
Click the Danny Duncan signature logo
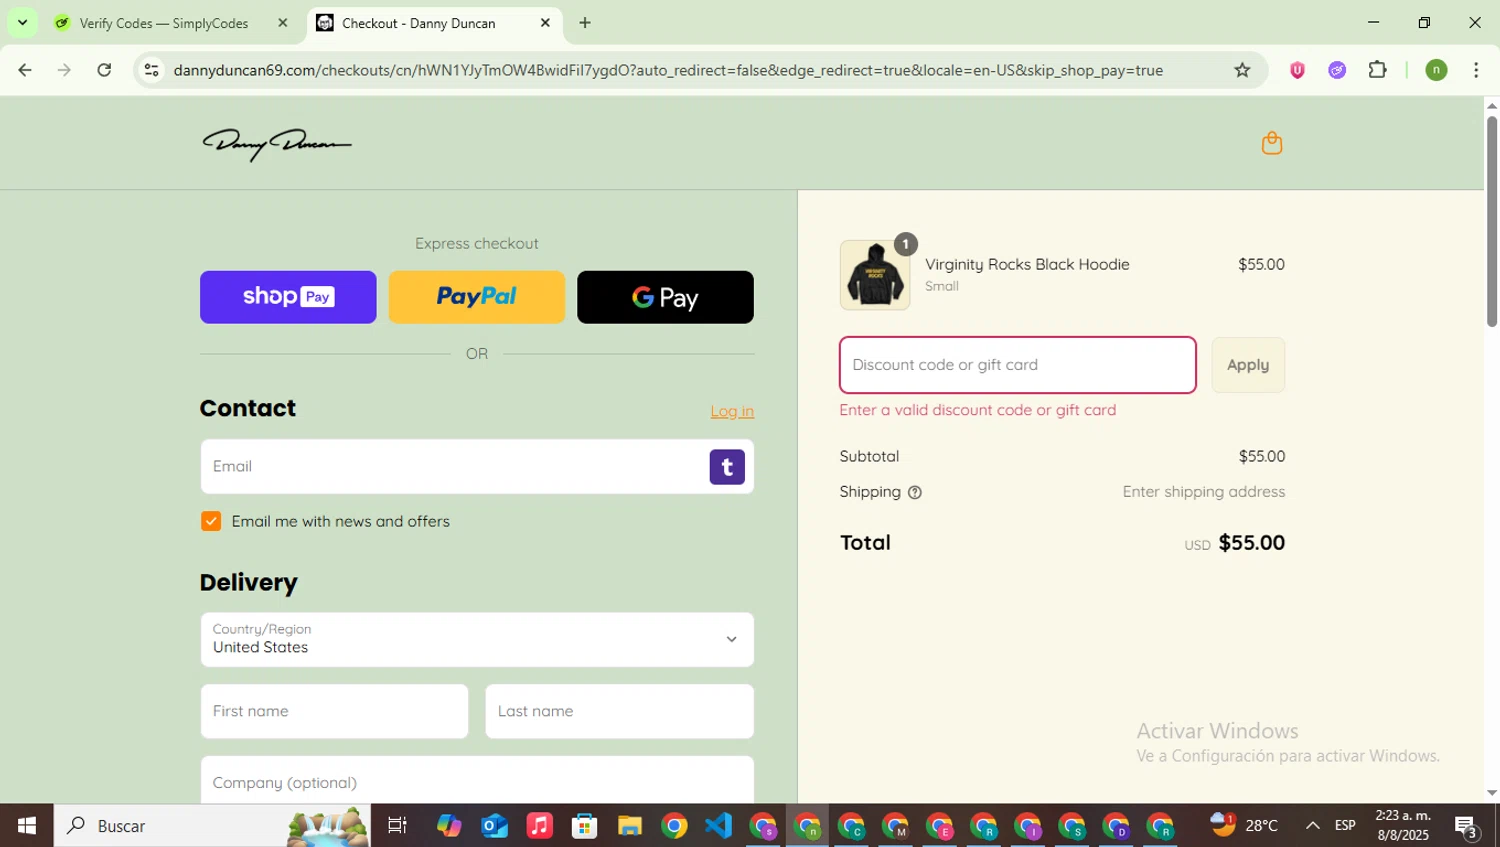(x=277, y=144)
